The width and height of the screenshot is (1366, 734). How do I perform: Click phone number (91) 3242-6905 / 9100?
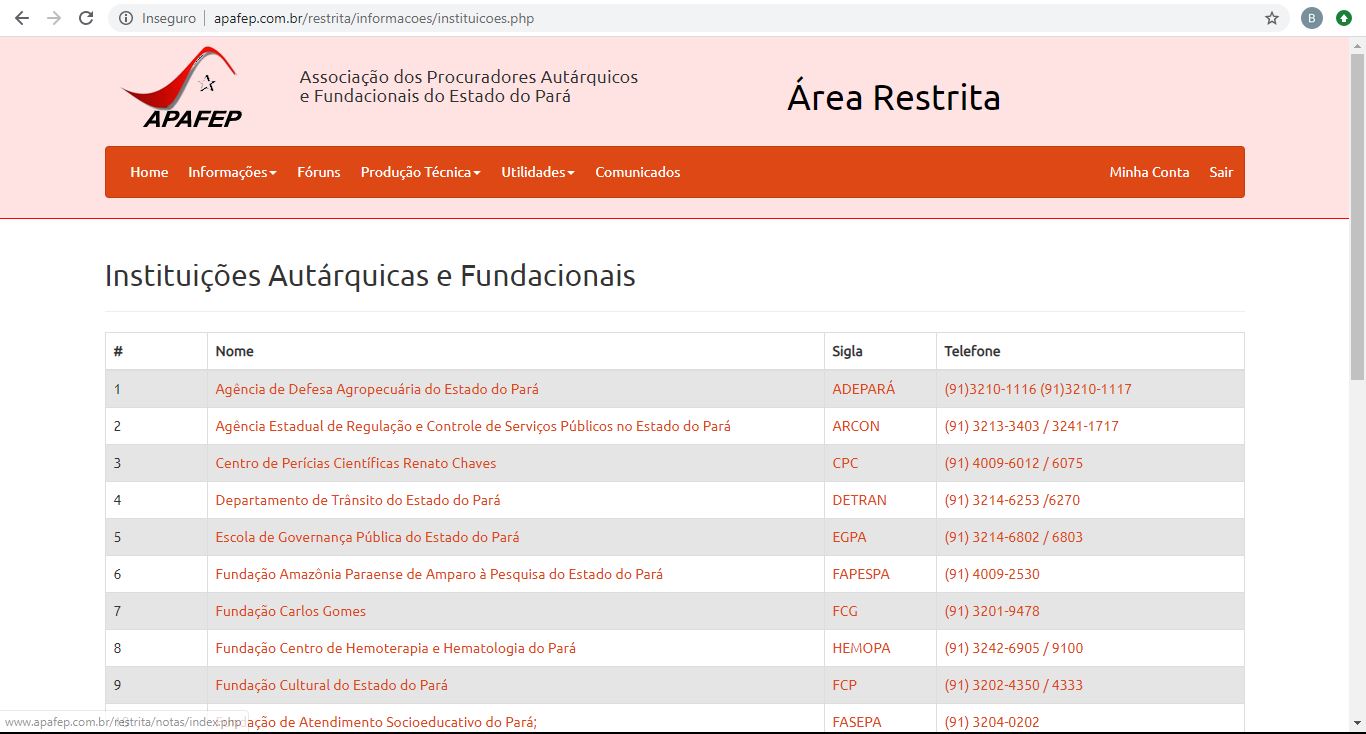(1014, 648)
